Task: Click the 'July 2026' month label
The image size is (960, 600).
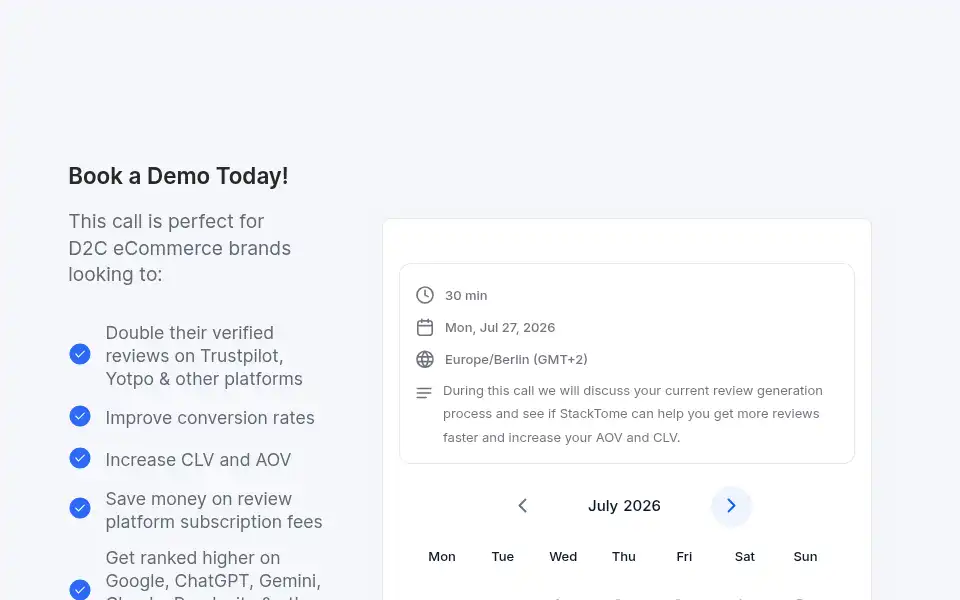Action: [624, 506]
